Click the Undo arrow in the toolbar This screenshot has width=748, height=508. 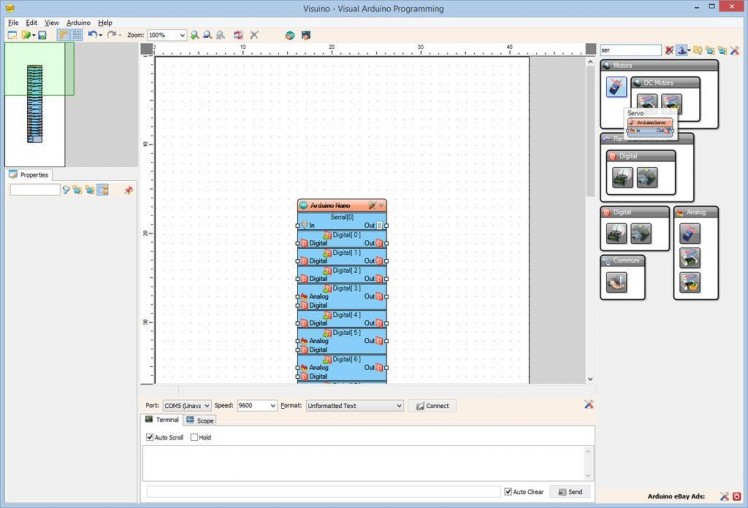click(x=92, y=35)
